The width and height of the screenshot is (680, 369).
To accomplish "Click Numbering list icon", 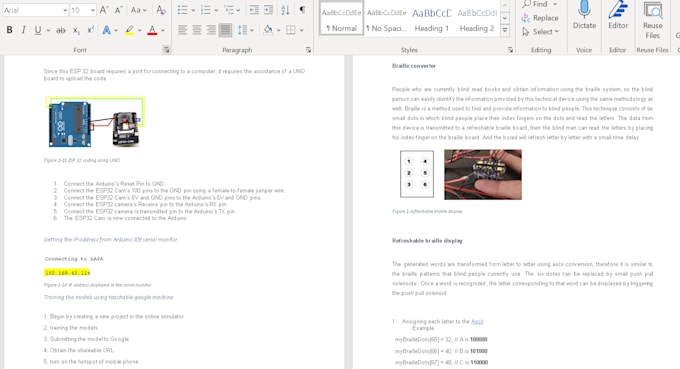I will [206, 10].
